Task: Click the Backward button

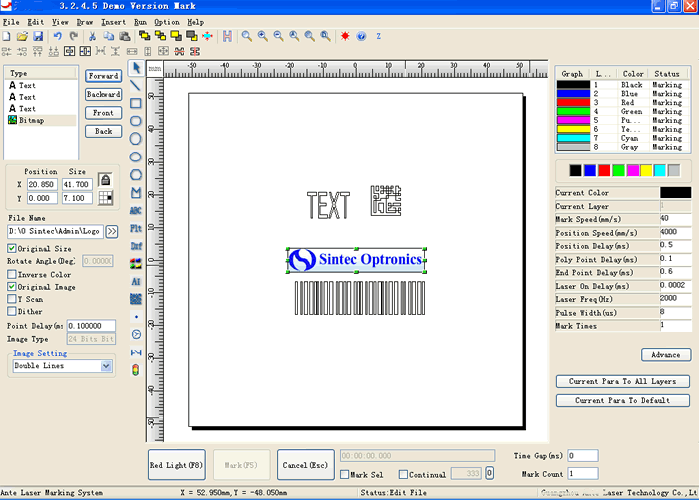Action: pyautogui.click(x=103, y=94)
